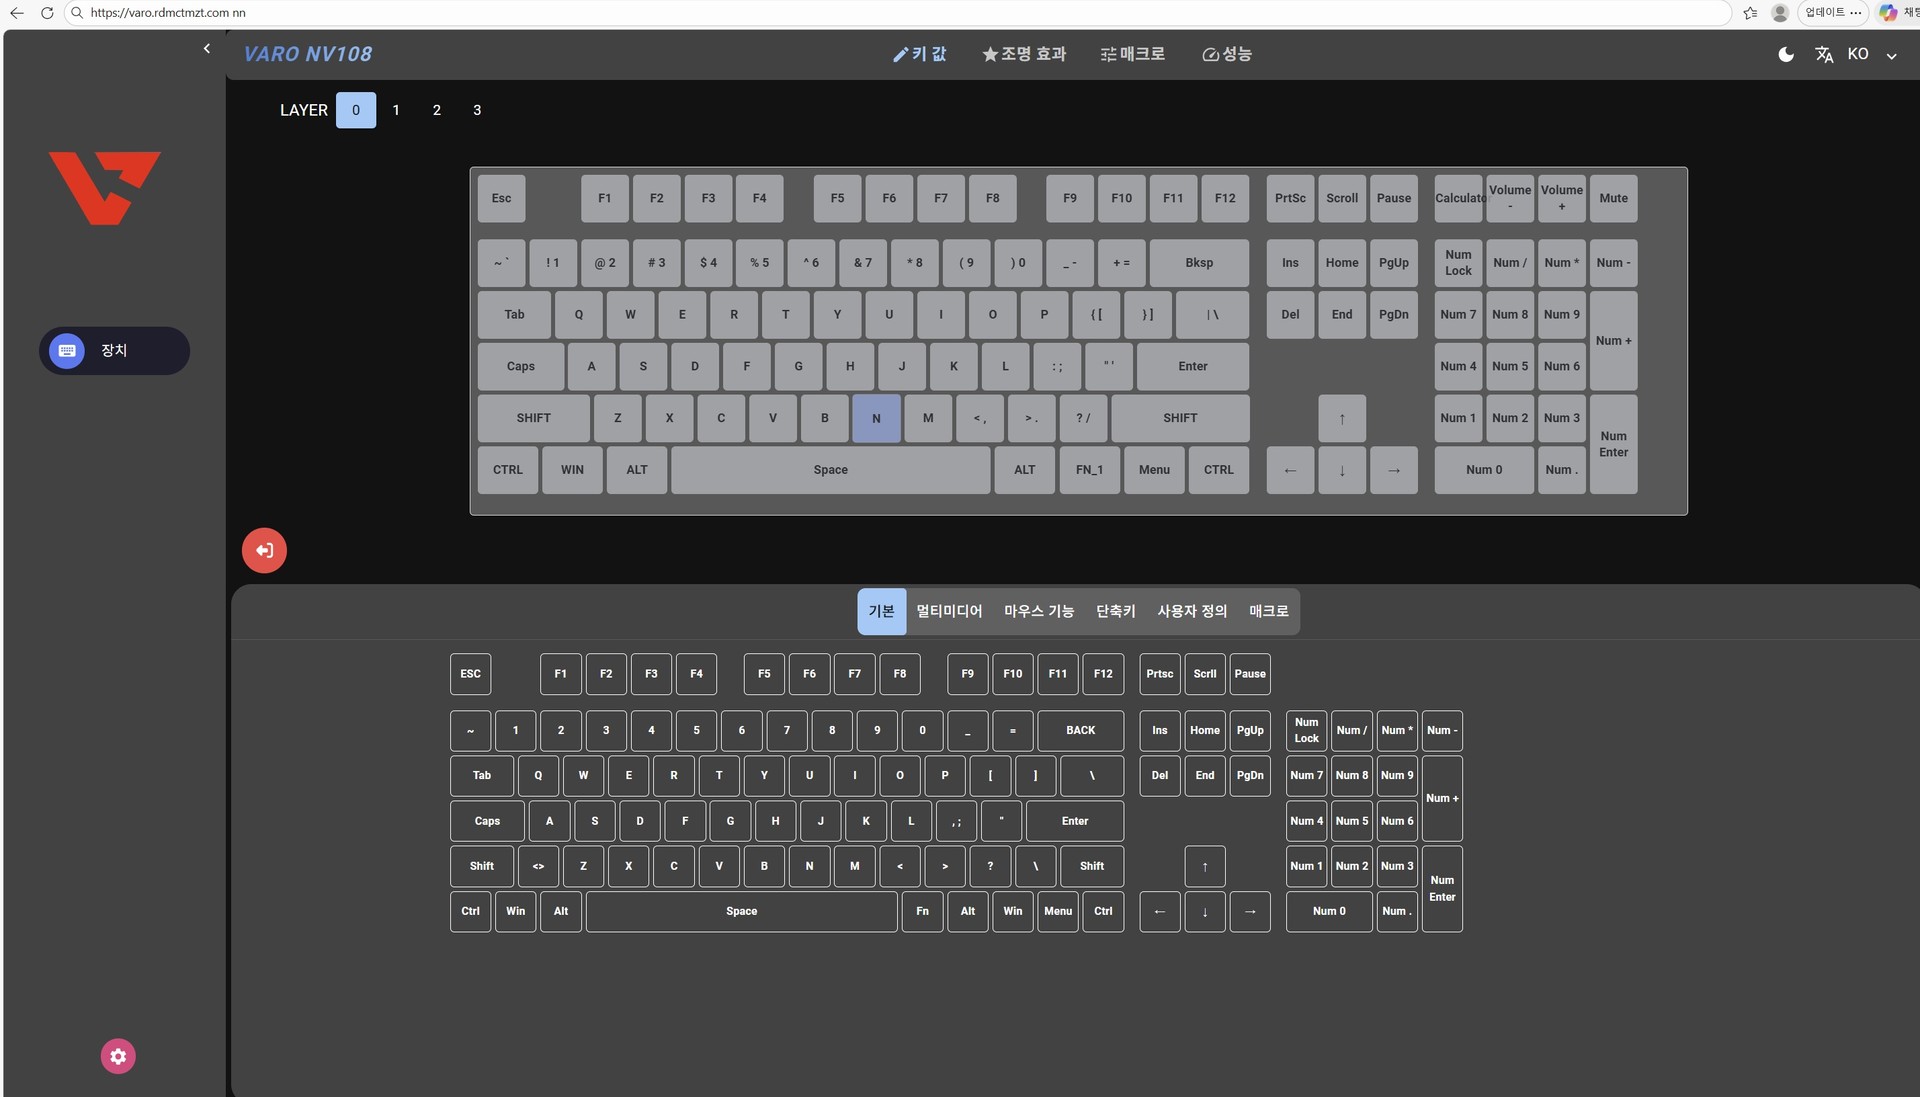Select the 장치 device sidebar item

pos(114,351)
